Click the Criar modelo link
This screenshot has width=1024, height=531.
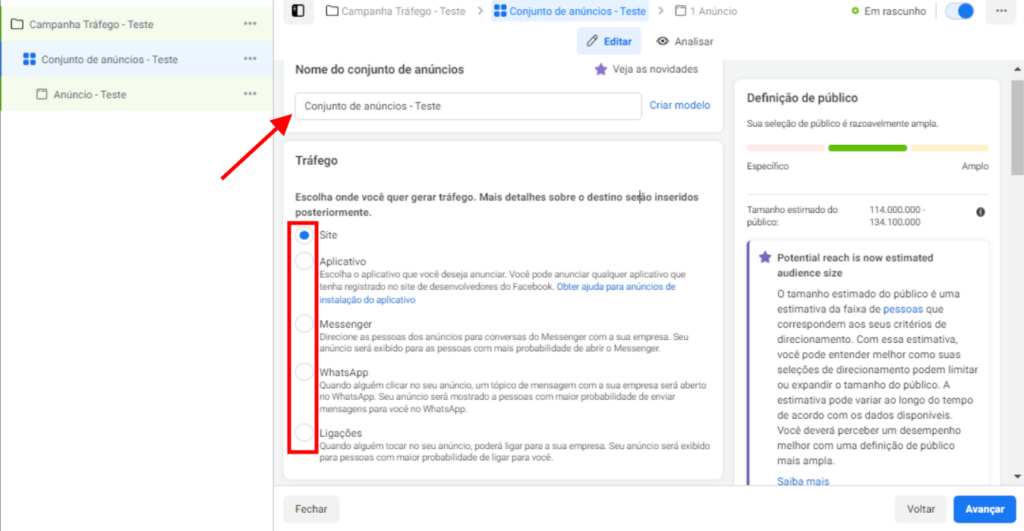pos(679,105)
